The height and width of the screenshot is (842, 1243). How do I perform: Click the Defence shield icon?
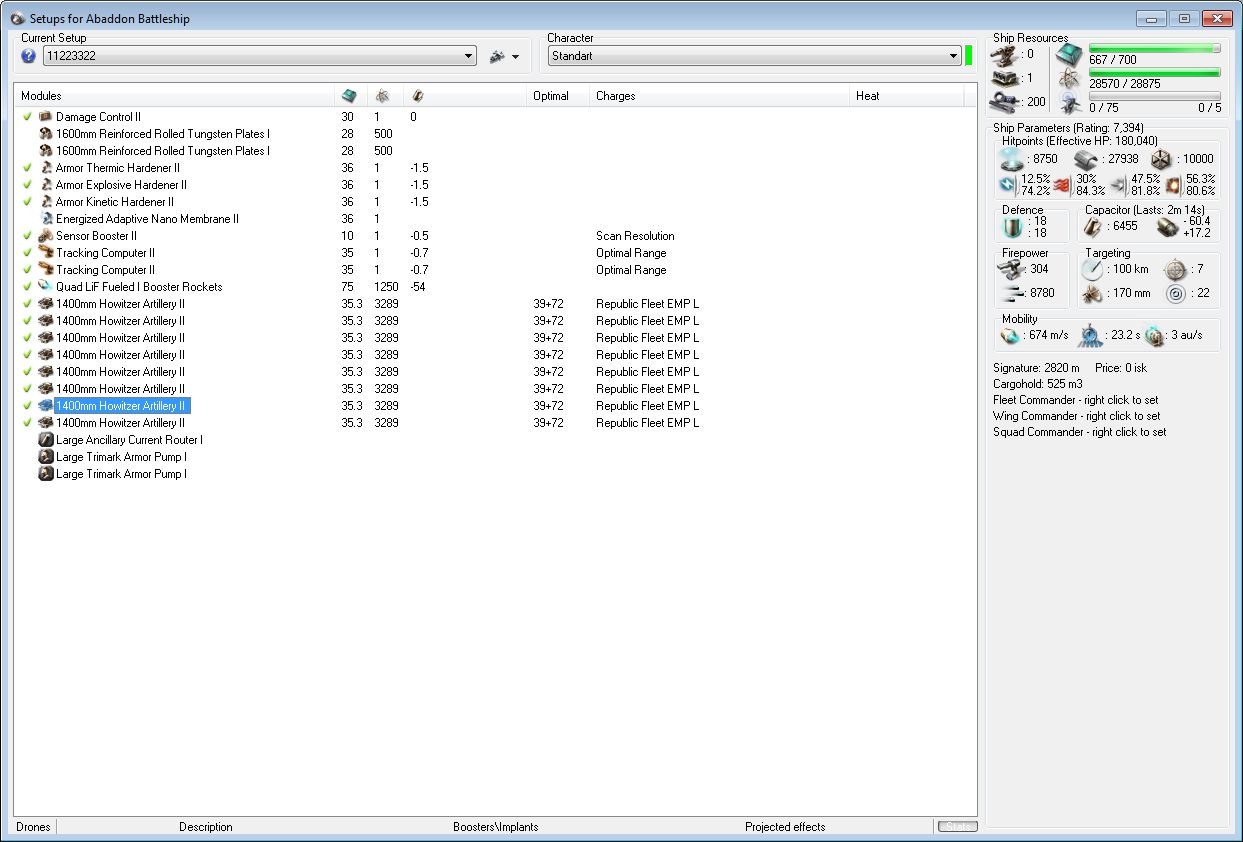1014,227
